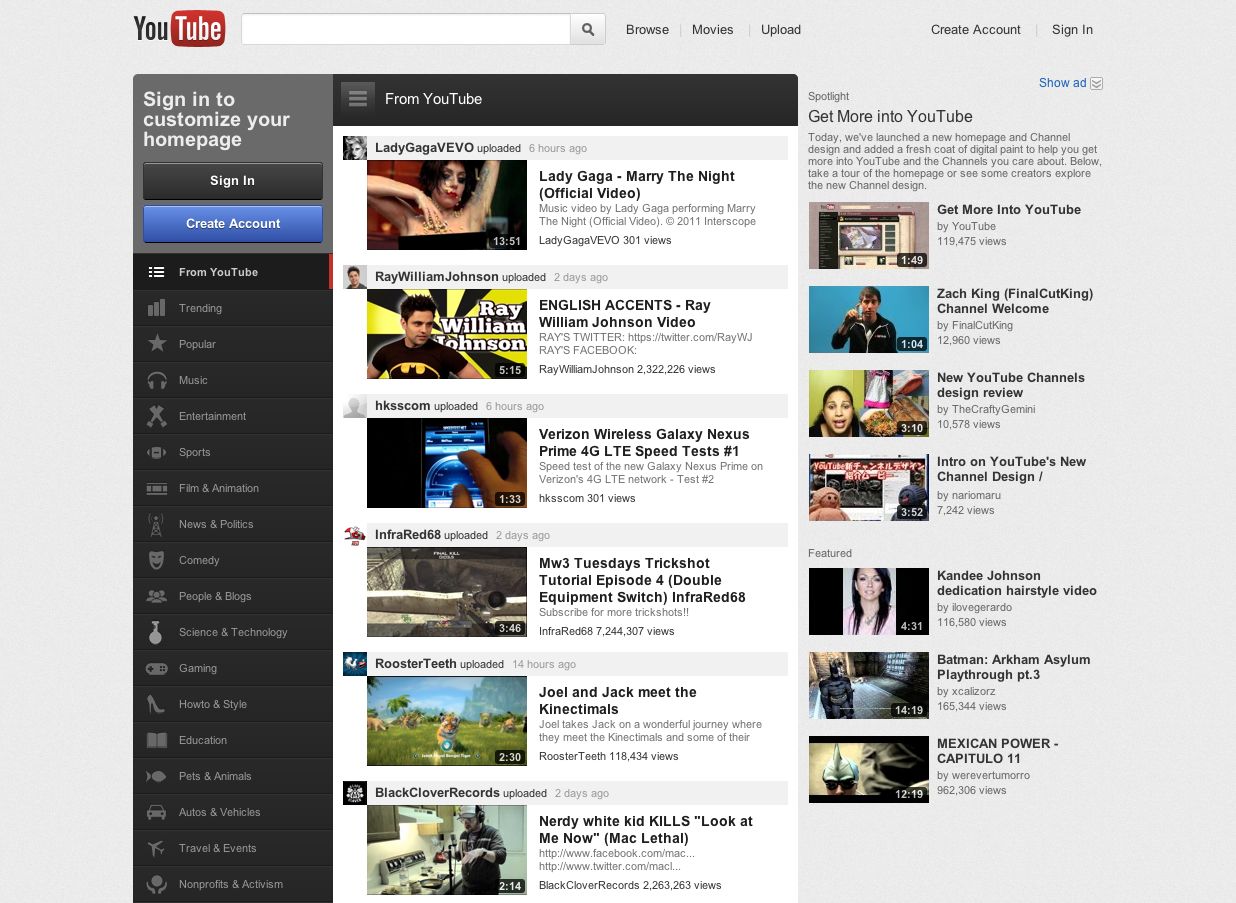This screenshot has width=1236, height=903.
Task: Select the Music headphones icon
Action: (x=157, y=380)
